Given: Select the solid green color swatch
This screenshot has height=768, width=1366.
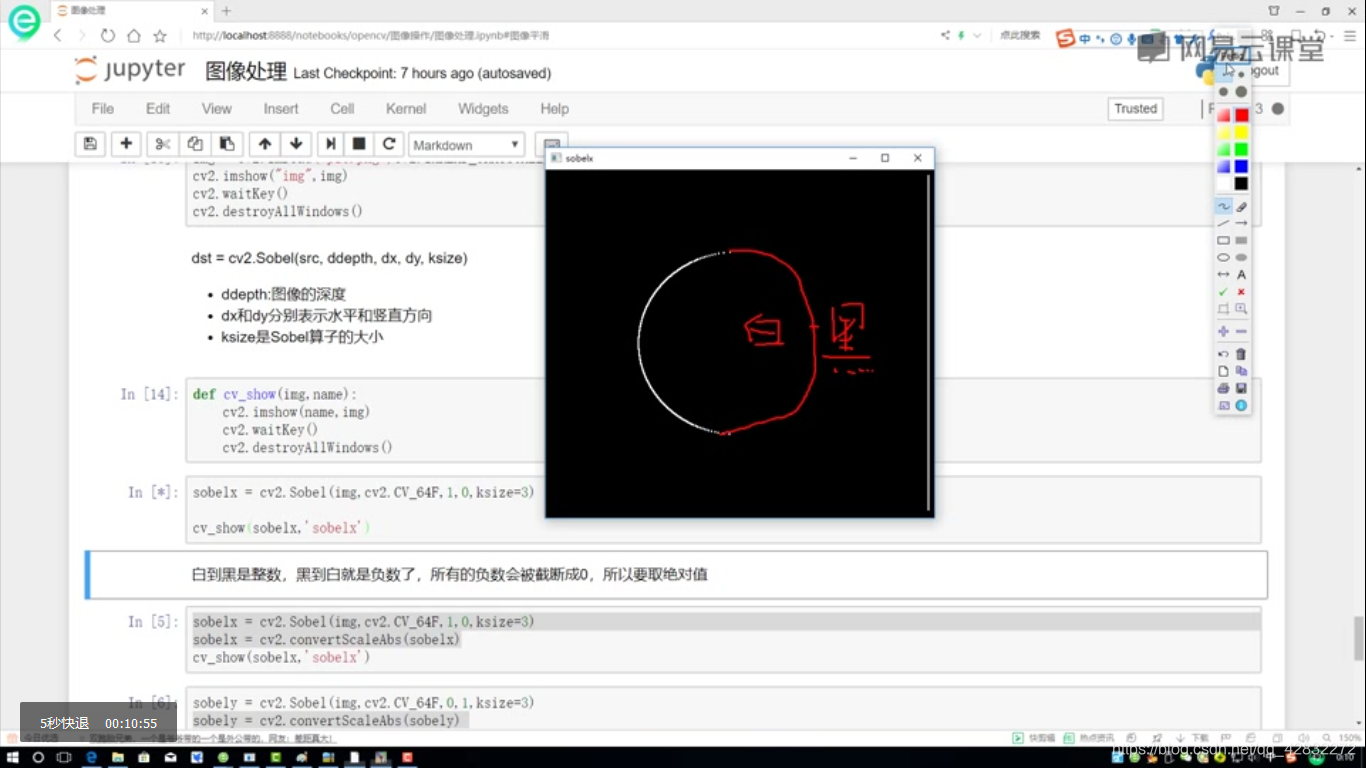Looking at the screenshot, I should point(1241,149).
